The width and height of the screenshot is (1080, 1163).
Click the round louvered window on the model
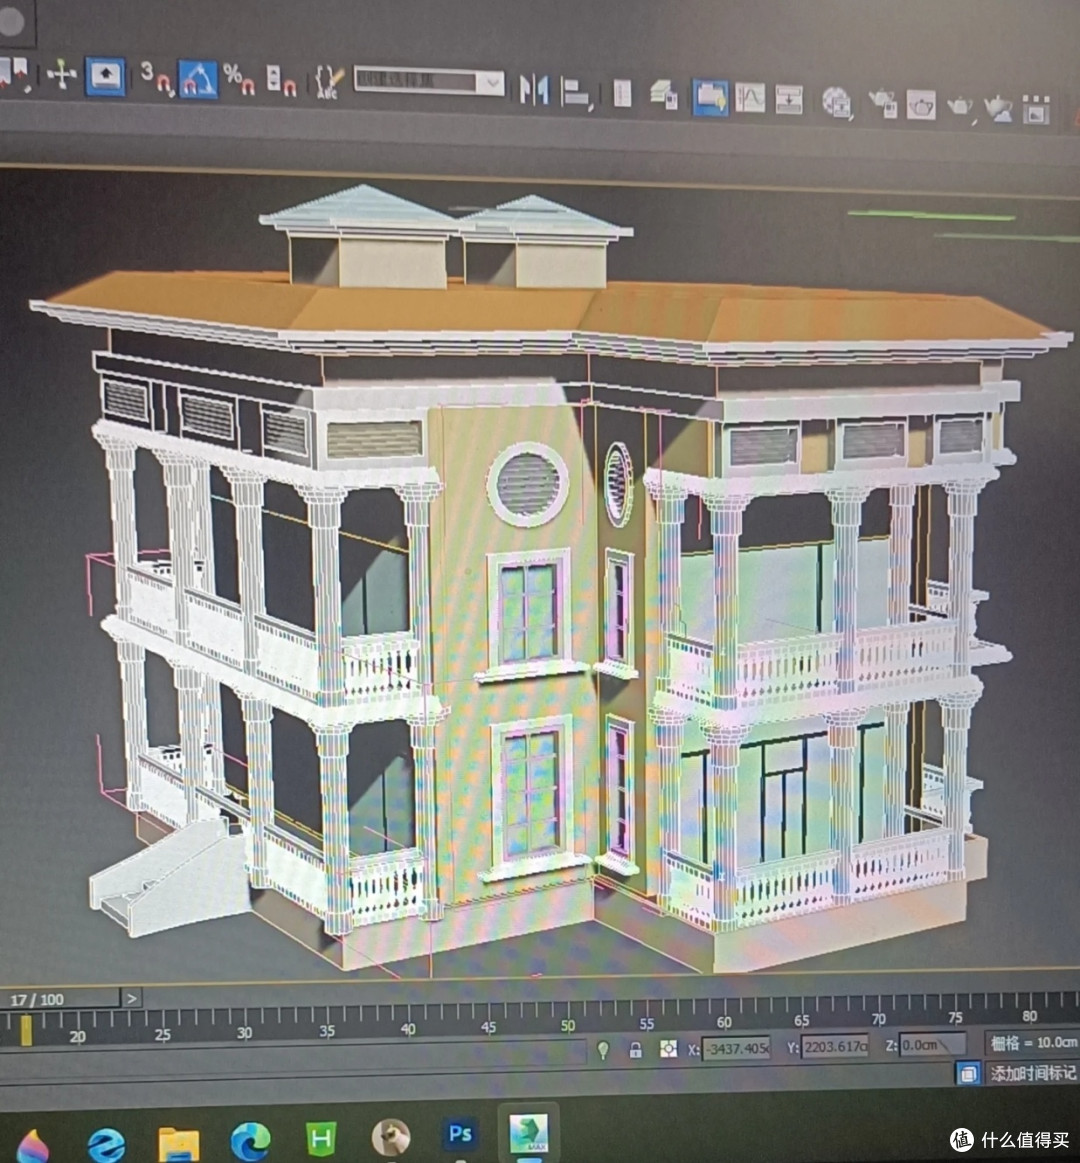pos(527,484)
